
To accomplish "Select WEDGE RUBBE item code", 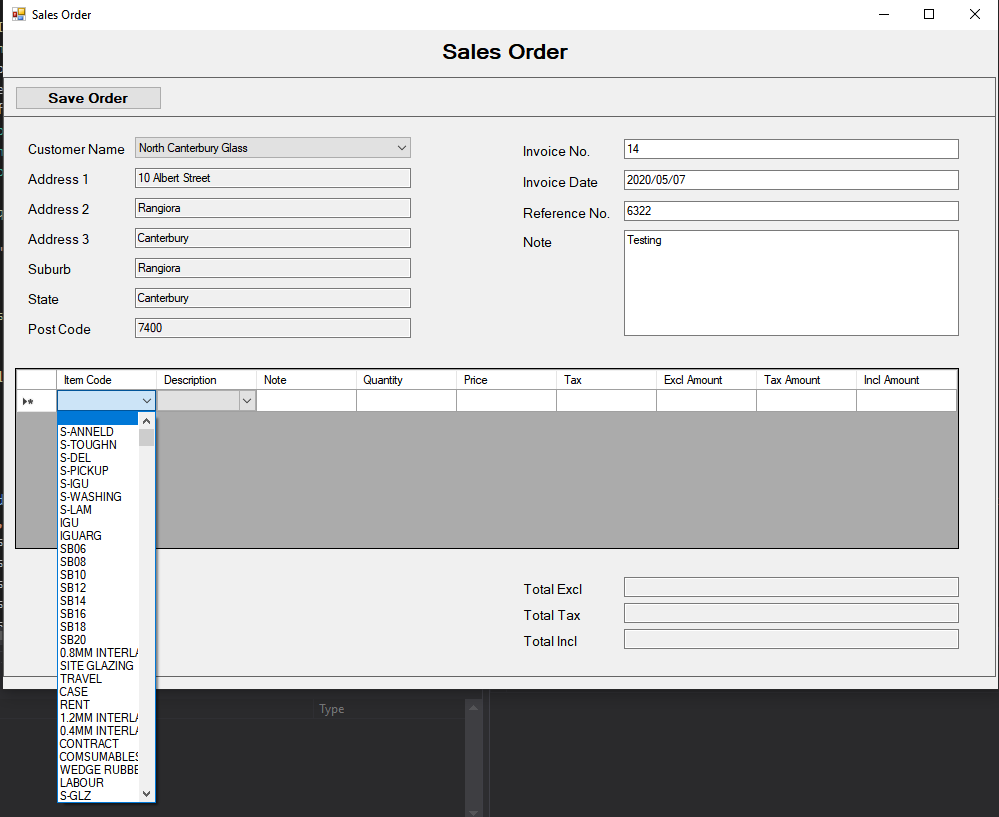I will tap(99, 770).
